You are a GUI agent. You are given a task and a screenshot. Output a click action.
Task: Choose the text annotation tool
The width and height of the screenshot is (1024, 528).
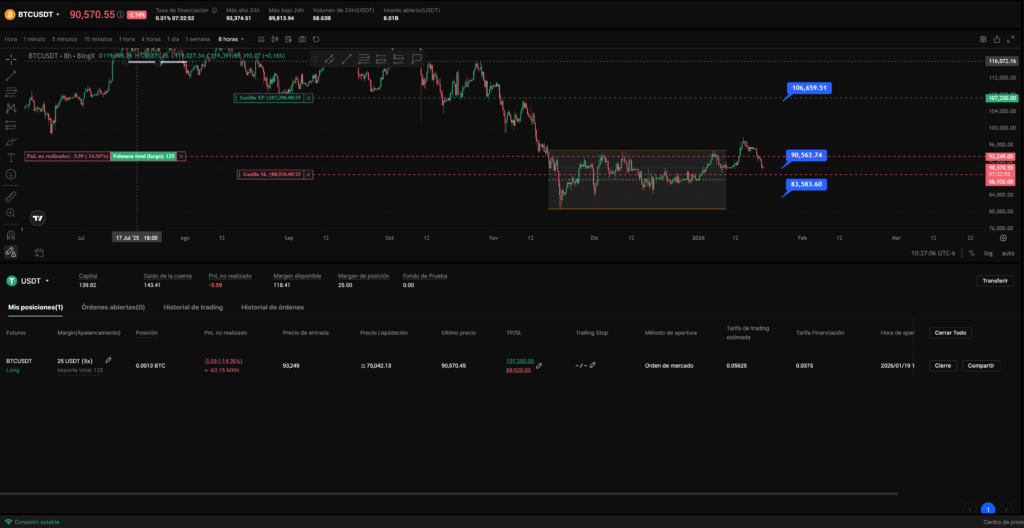(x=11, y=157)
